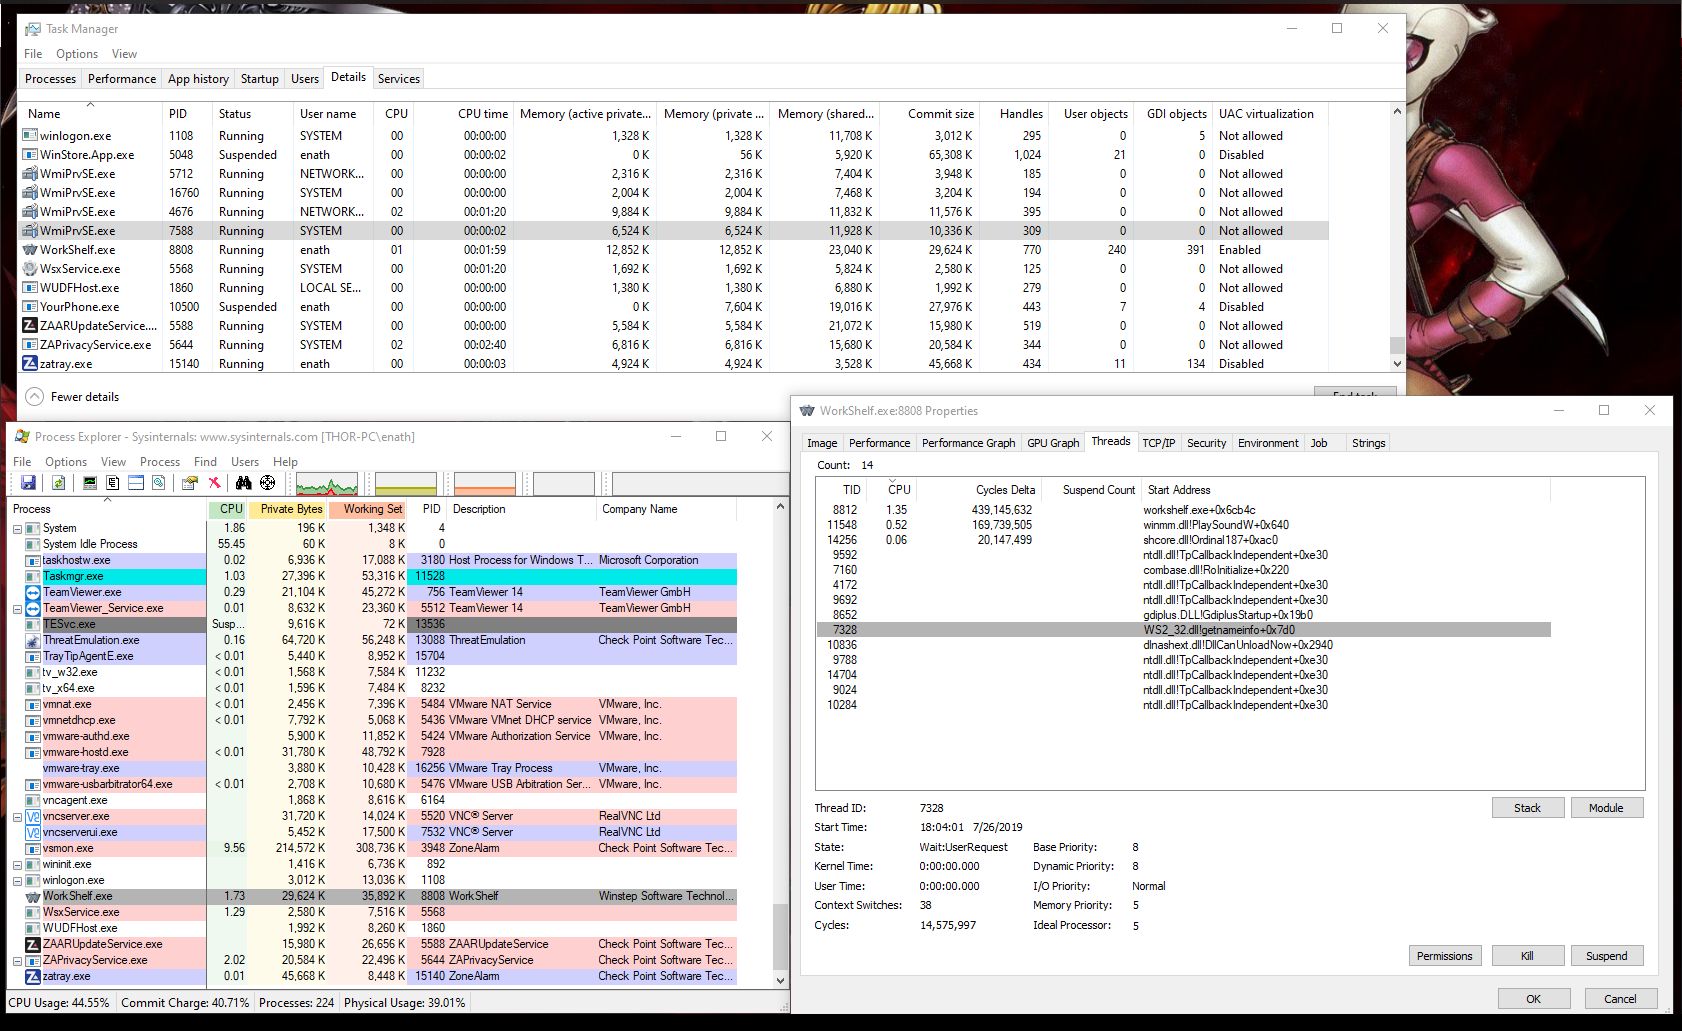The height and width of the screenshot is (1031, 1682).
Task: Switch to Task Manager Performance tab
Action: [x=121, y=79]
